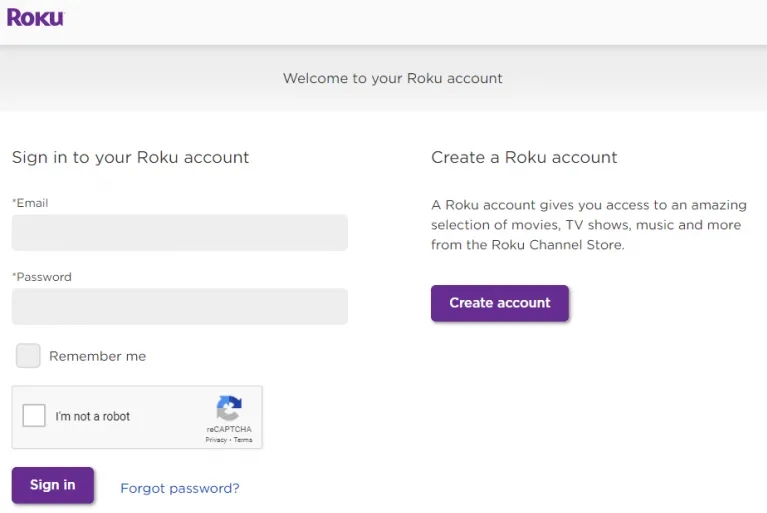Enable the Remember me checkbox
Viewport: 767px width, 513px height.
pyautogui.click(x=28, y=356)
